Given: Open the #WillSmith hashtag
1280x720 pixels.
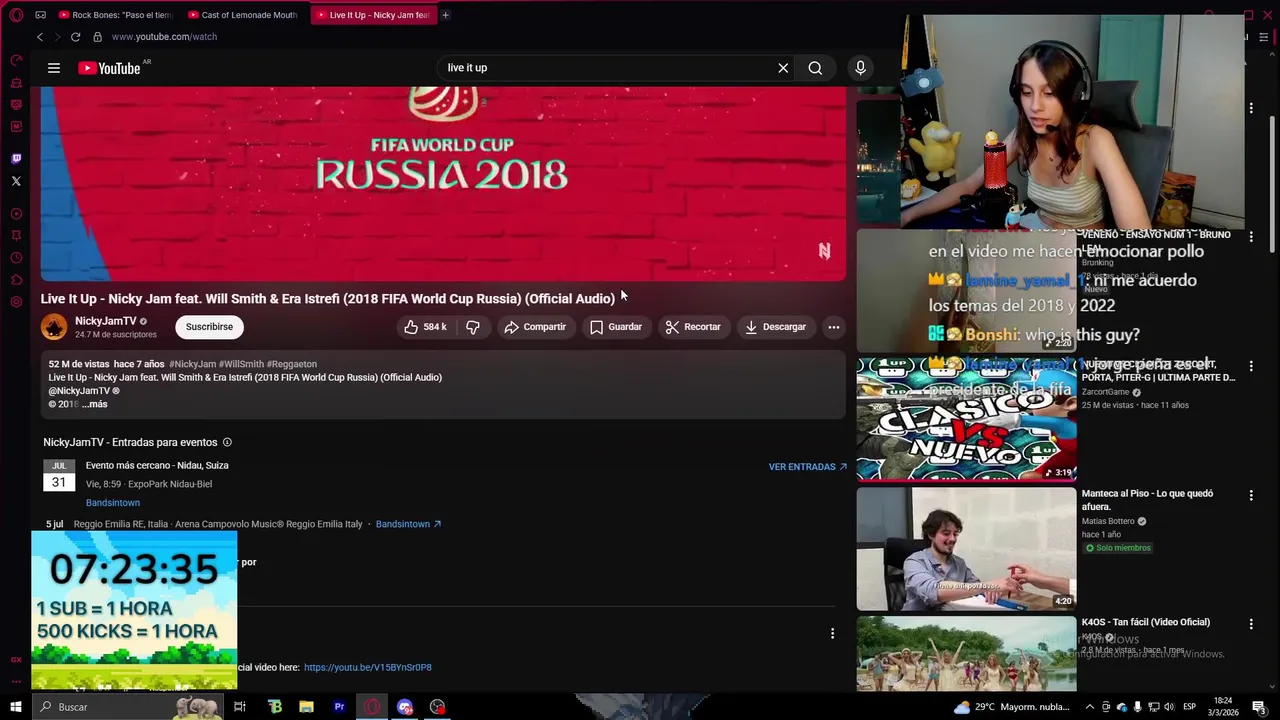Looking at the screenshot, I should coord(241,364).
